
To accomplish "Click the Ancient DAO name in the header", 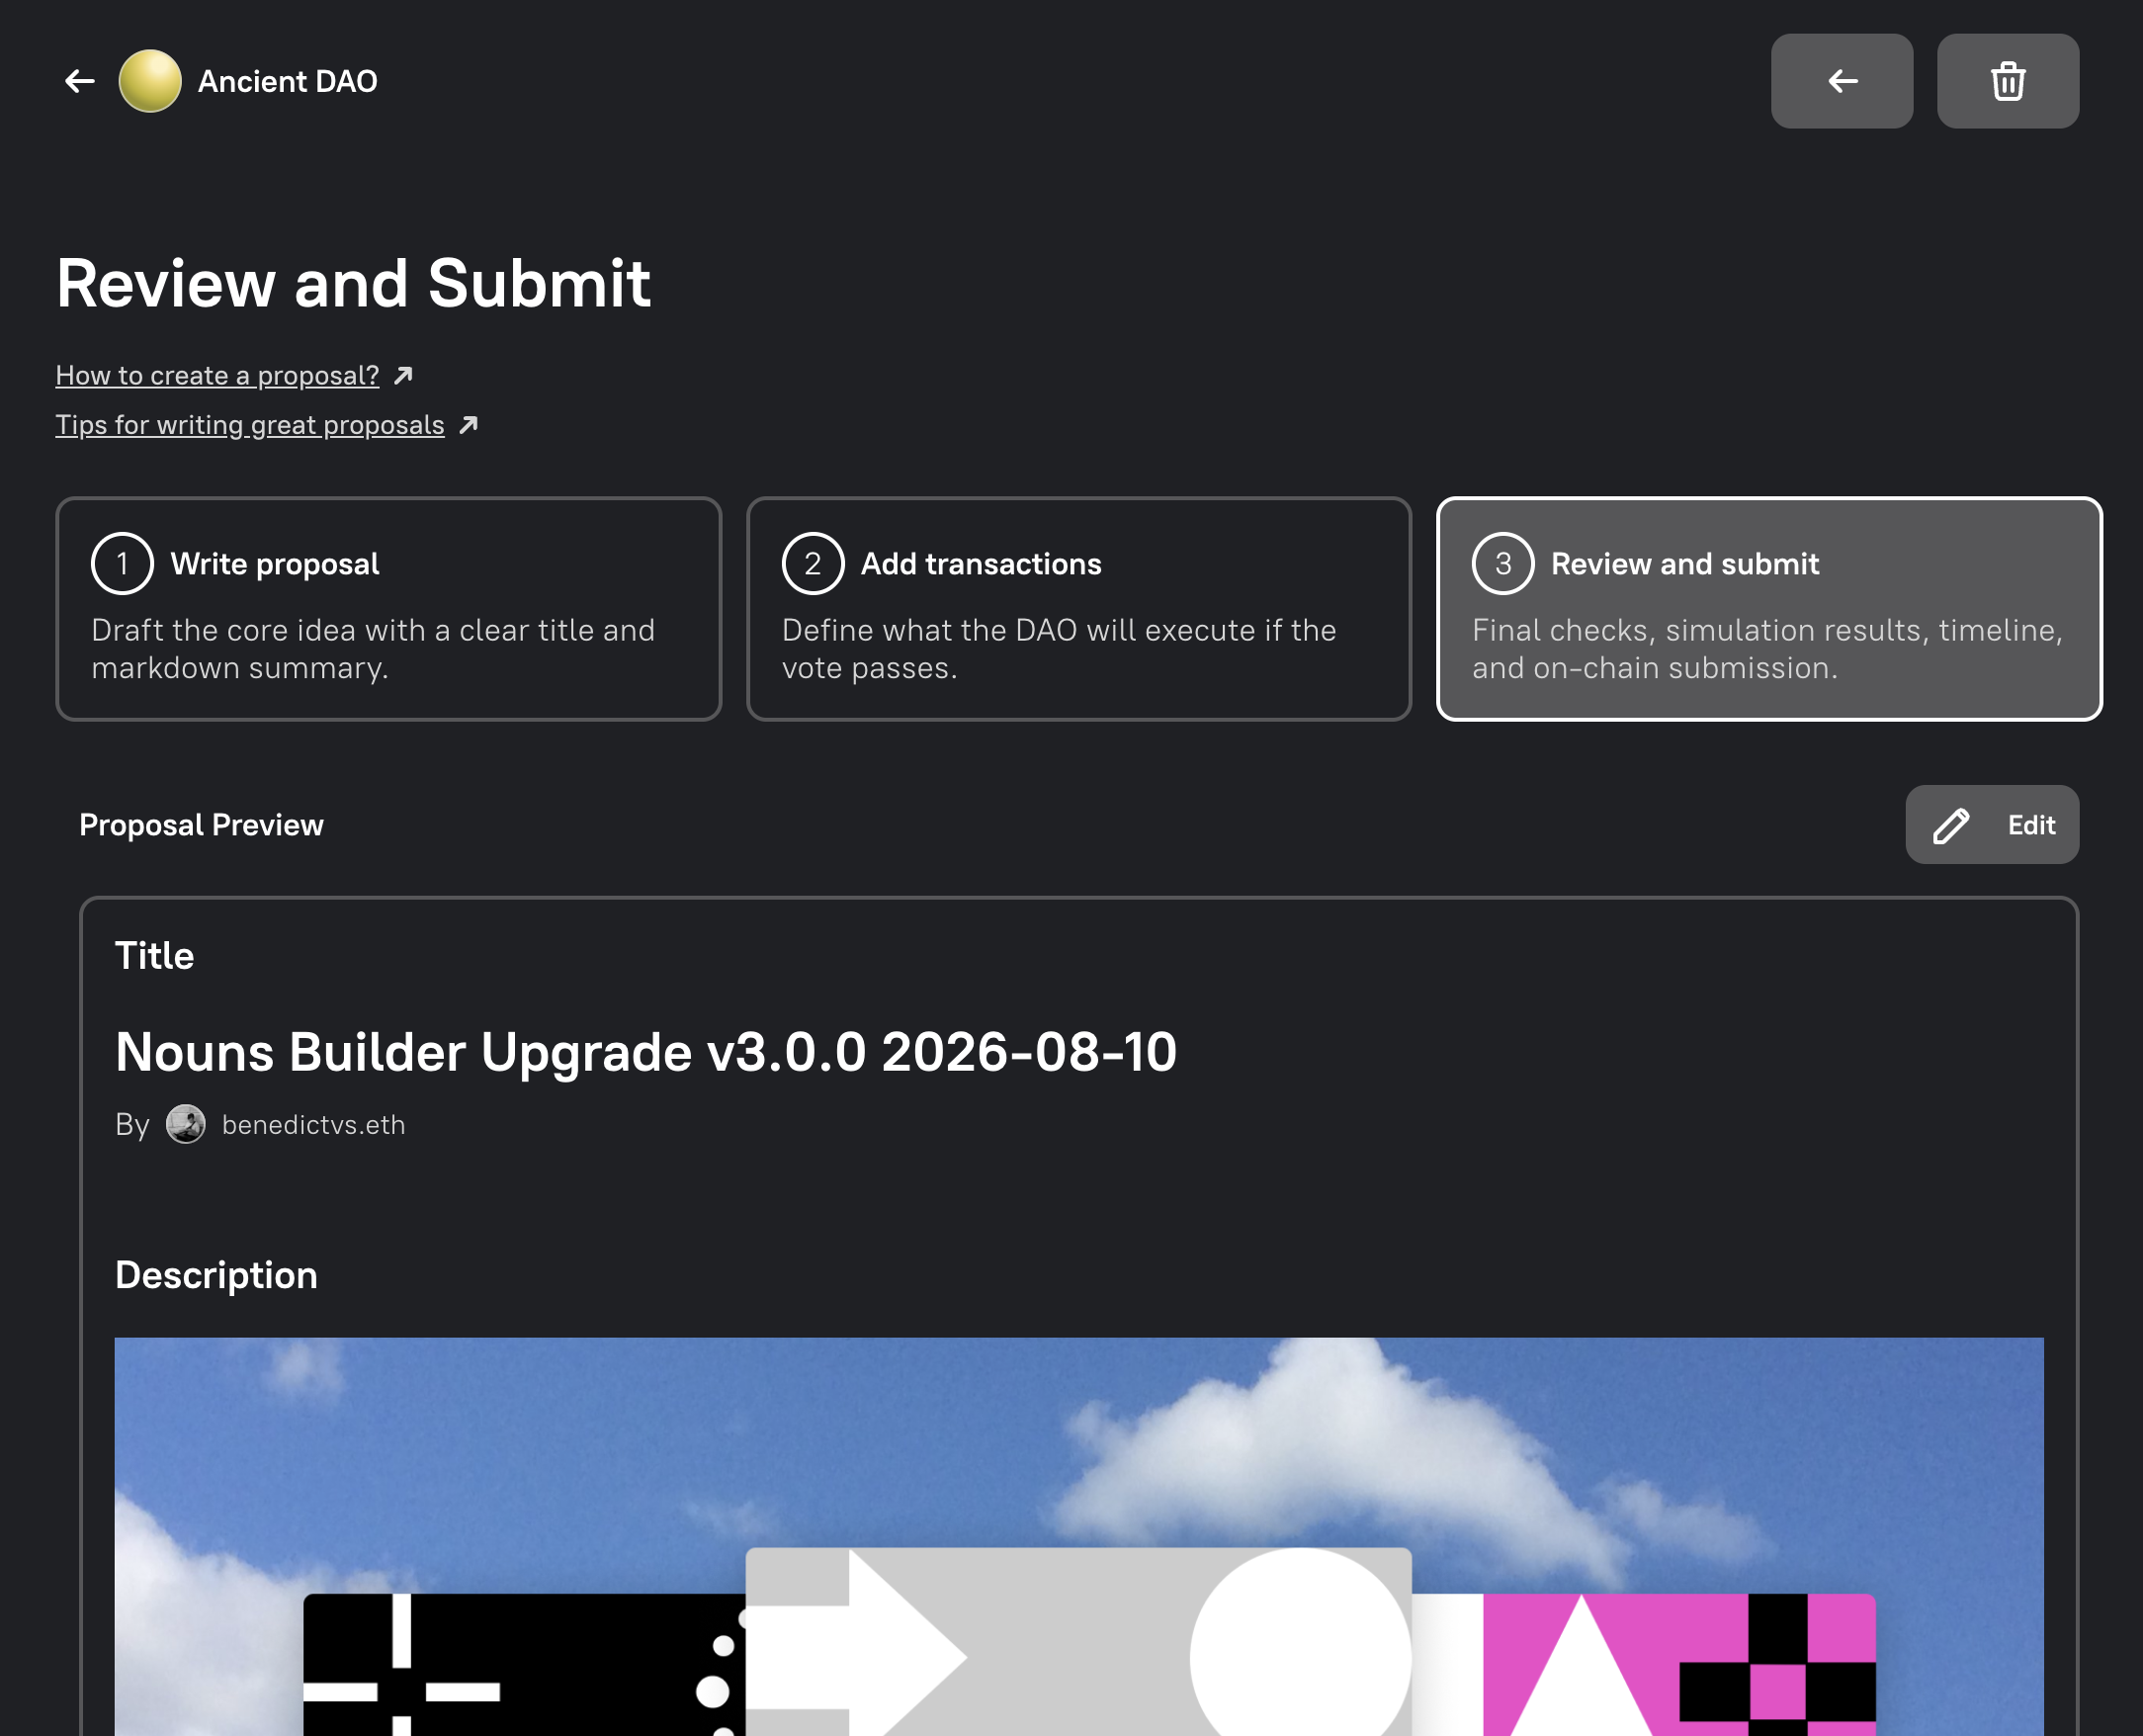I will [287, 81].
